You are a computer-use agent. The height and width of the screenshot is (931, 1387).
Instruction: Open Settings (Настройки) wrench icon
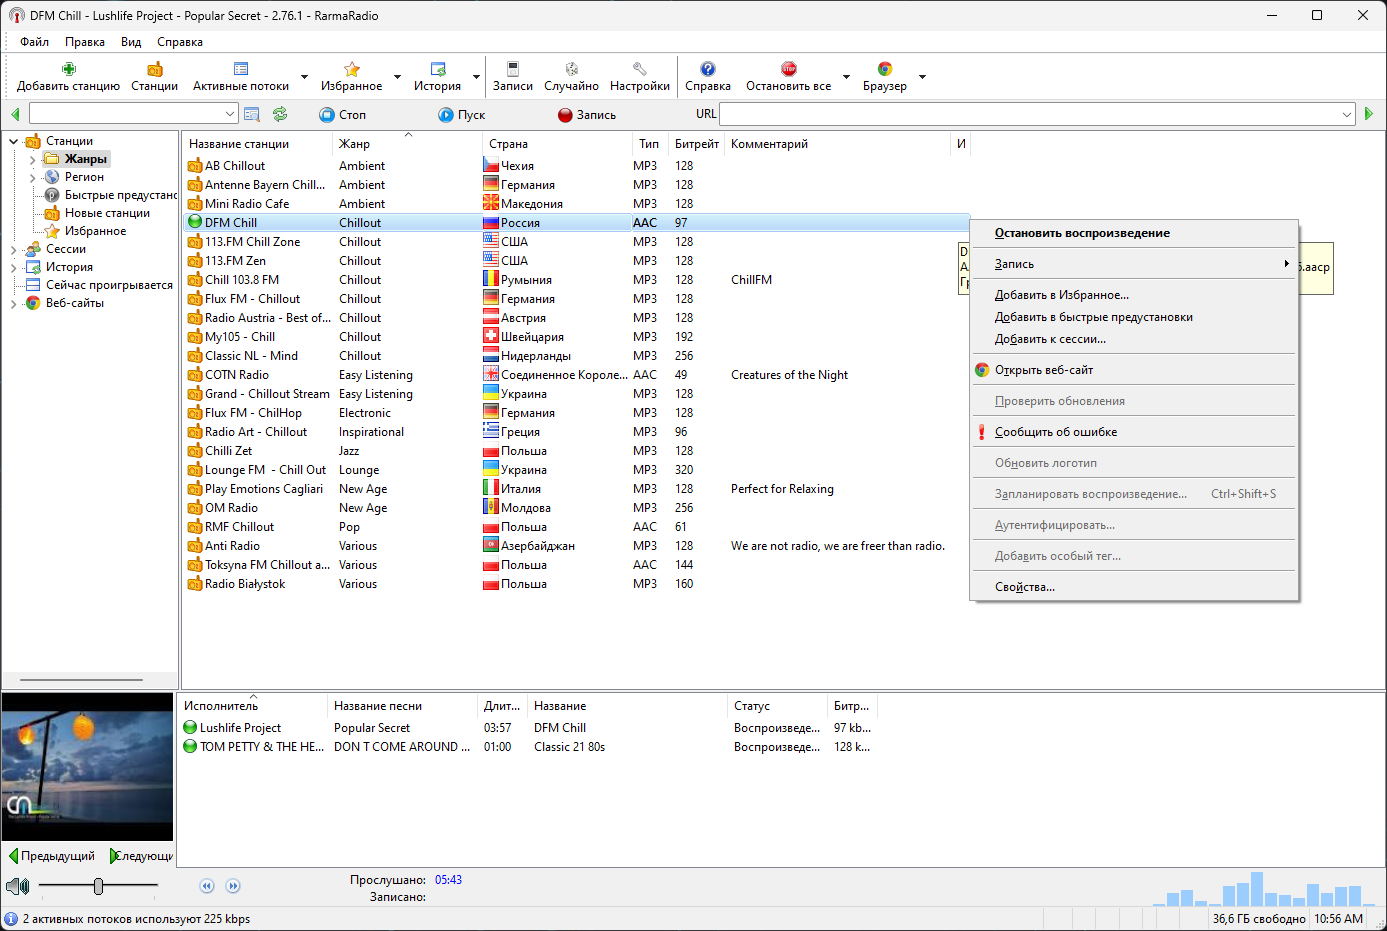[x=640, y=69]
